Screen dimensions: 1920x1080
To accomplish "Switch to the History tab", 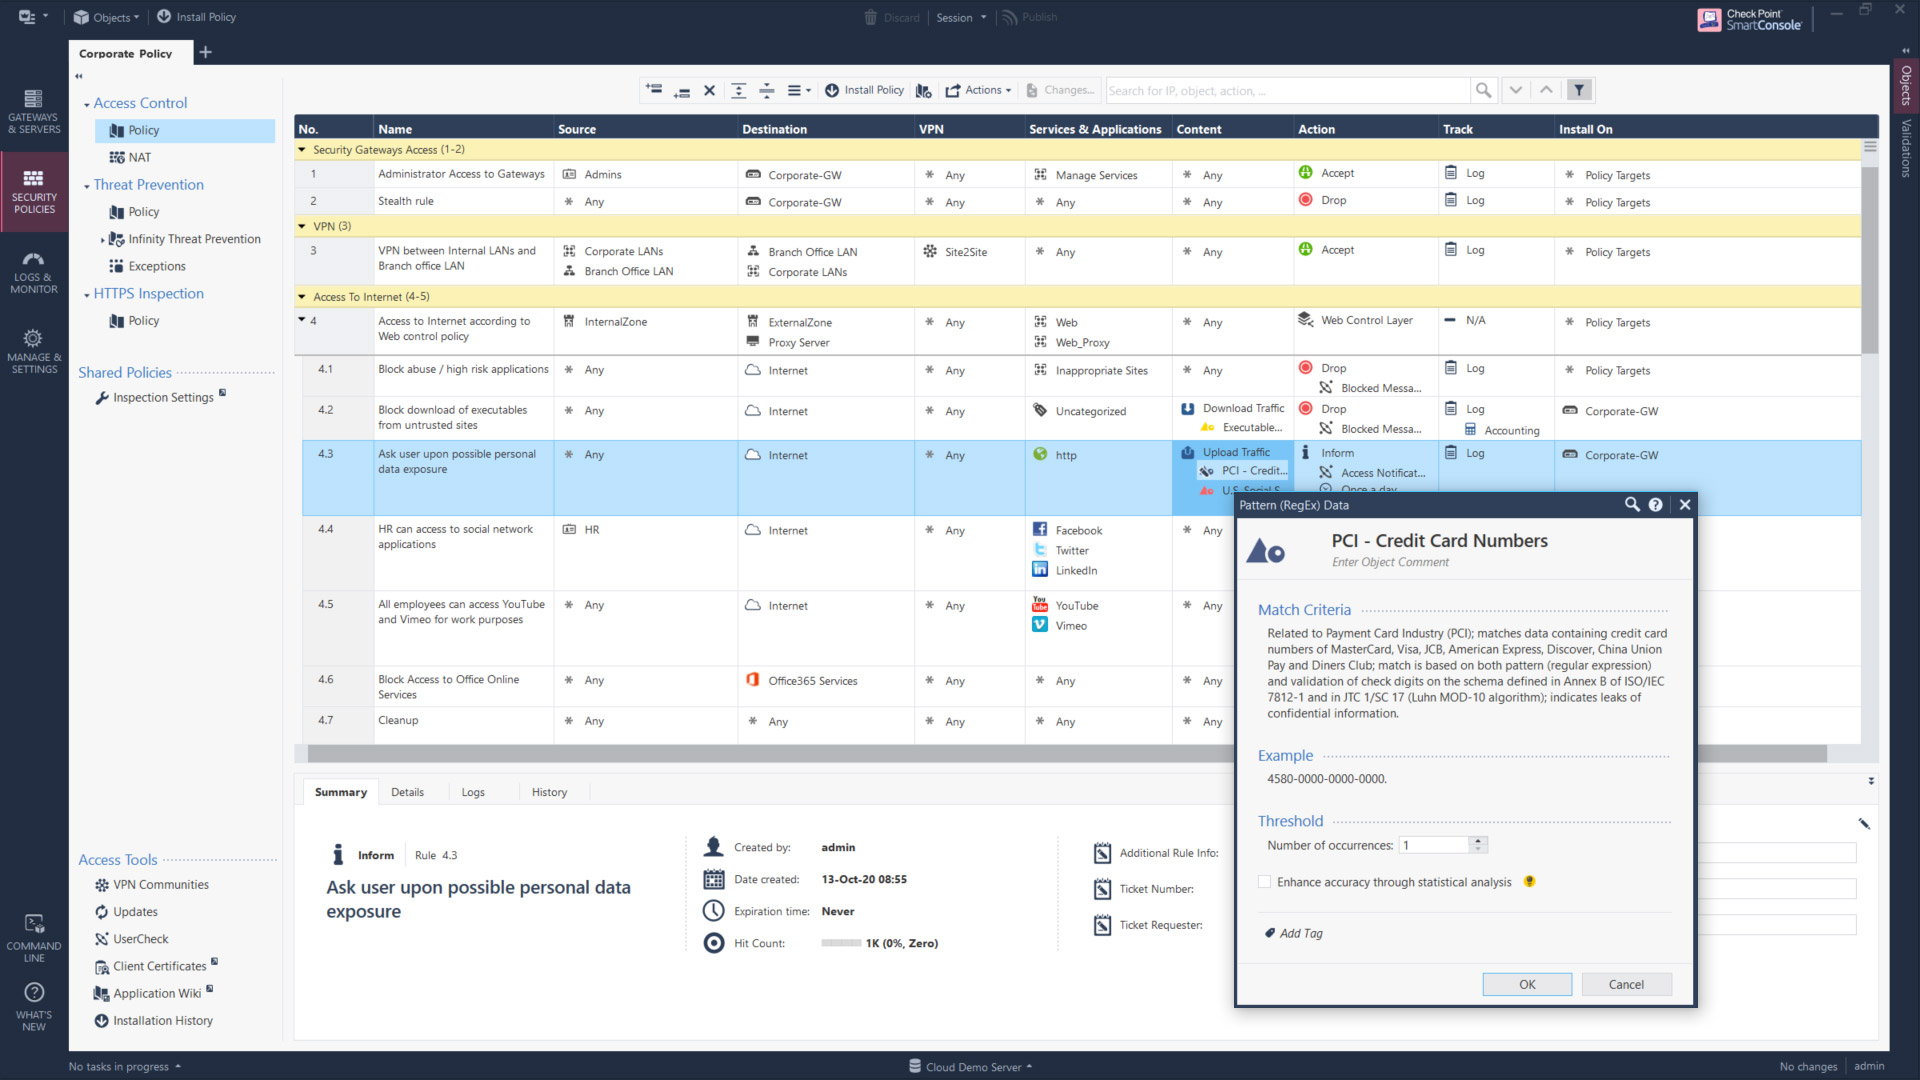I will point(549,792).
